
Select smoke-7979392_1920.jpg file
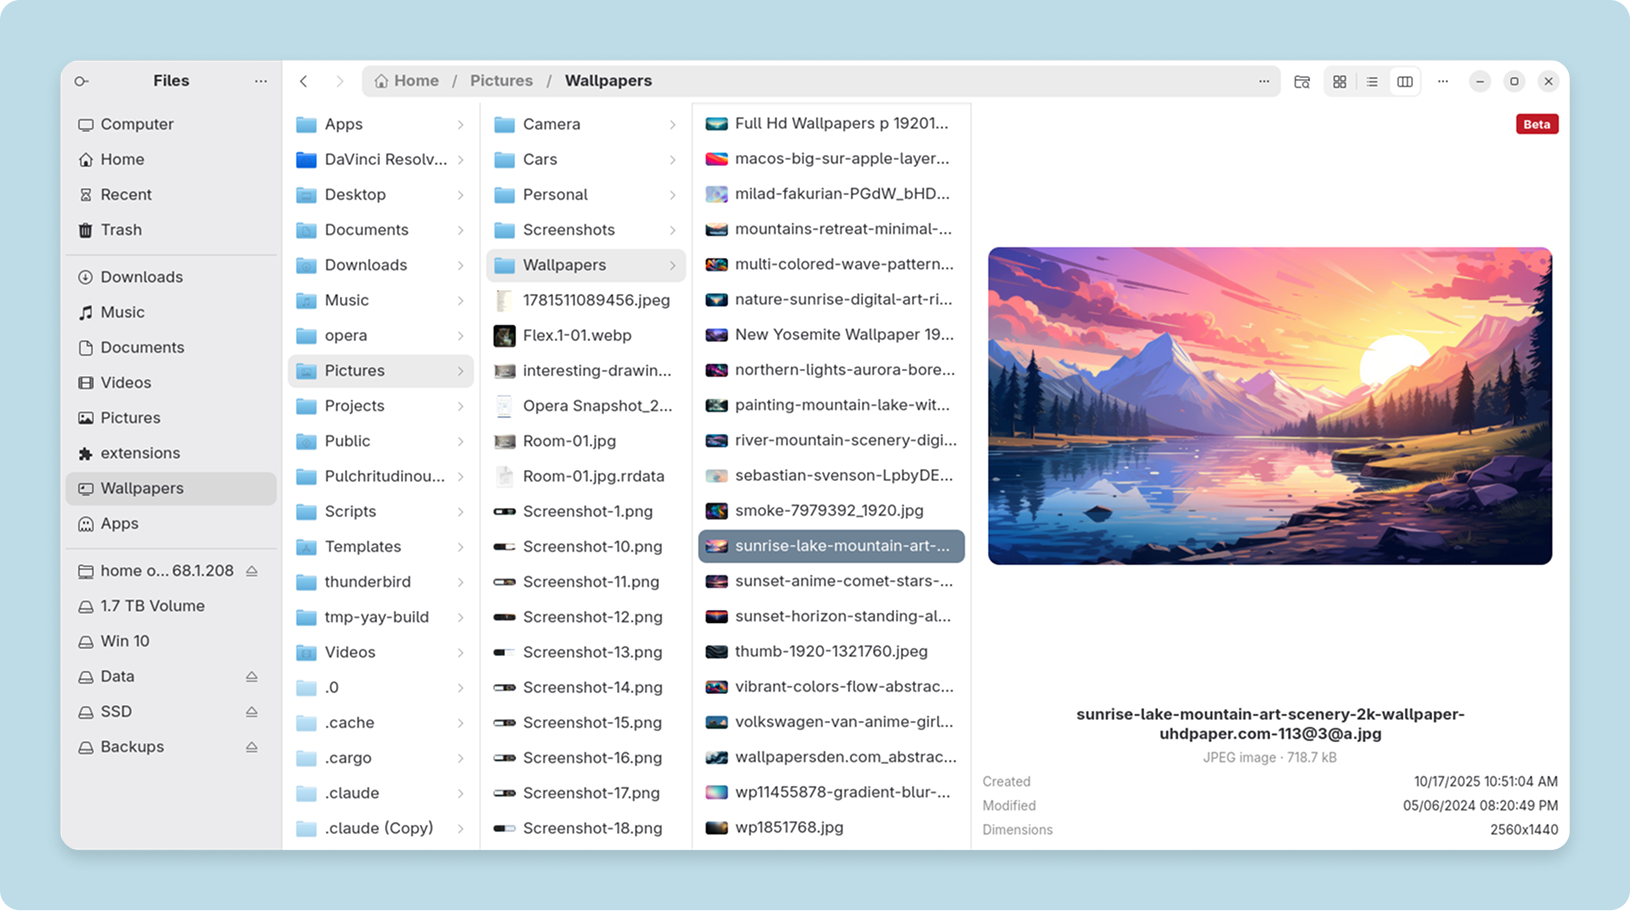(831, 511)
